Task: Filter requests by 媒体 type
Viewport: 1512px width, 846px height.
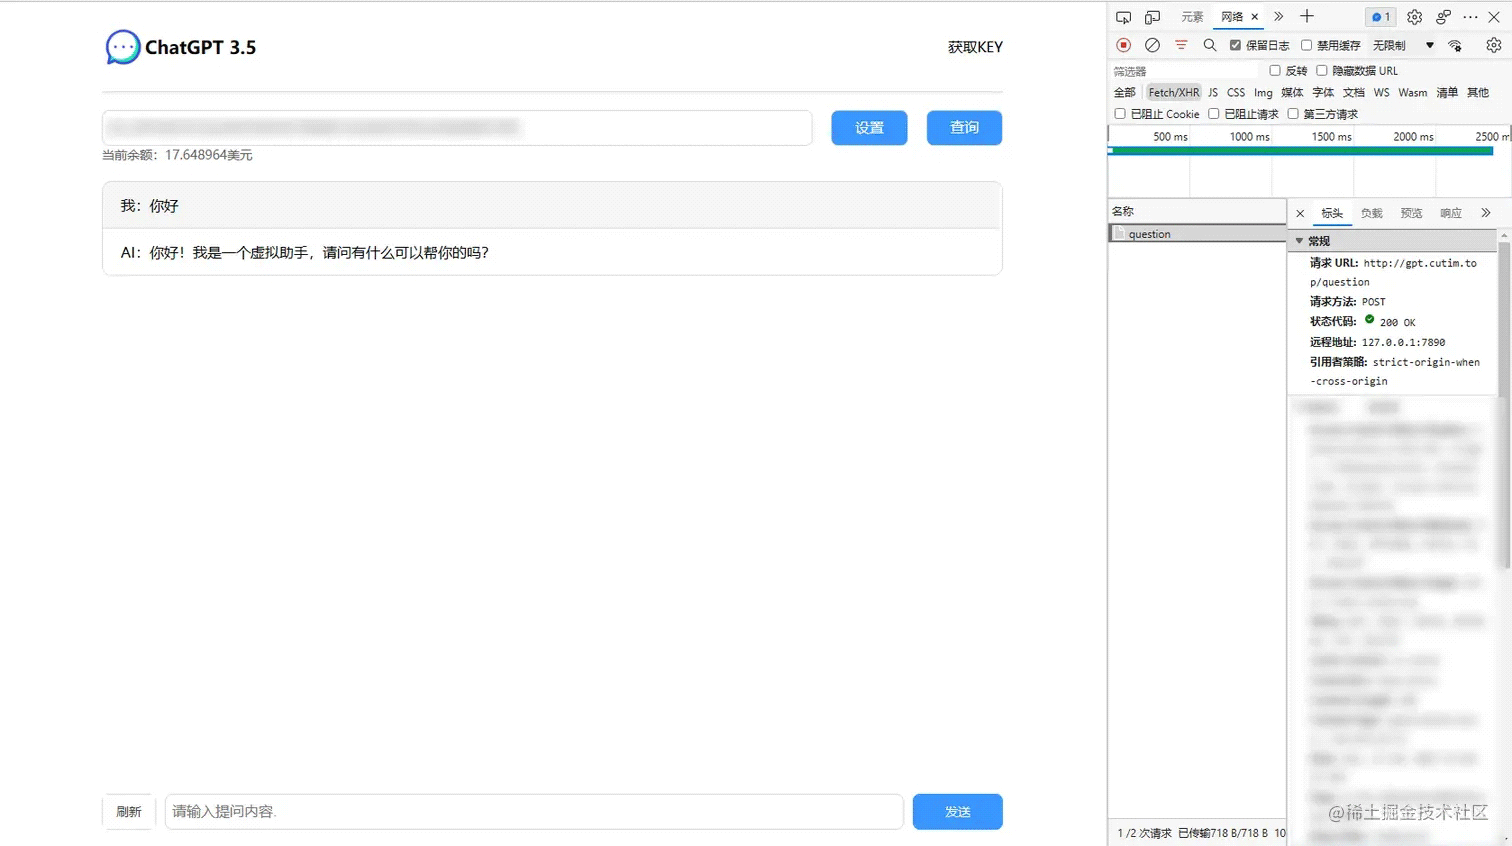Action: click(1292, 92)
